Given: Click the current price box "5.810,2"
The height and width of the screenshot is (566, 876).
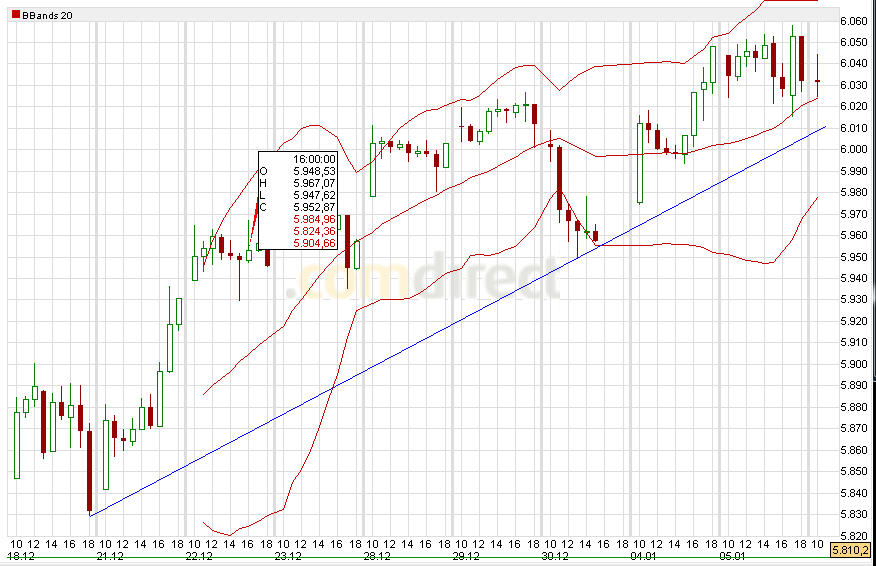Looking at the screenshot, I should pyautogui.click(x=851, y=550).
